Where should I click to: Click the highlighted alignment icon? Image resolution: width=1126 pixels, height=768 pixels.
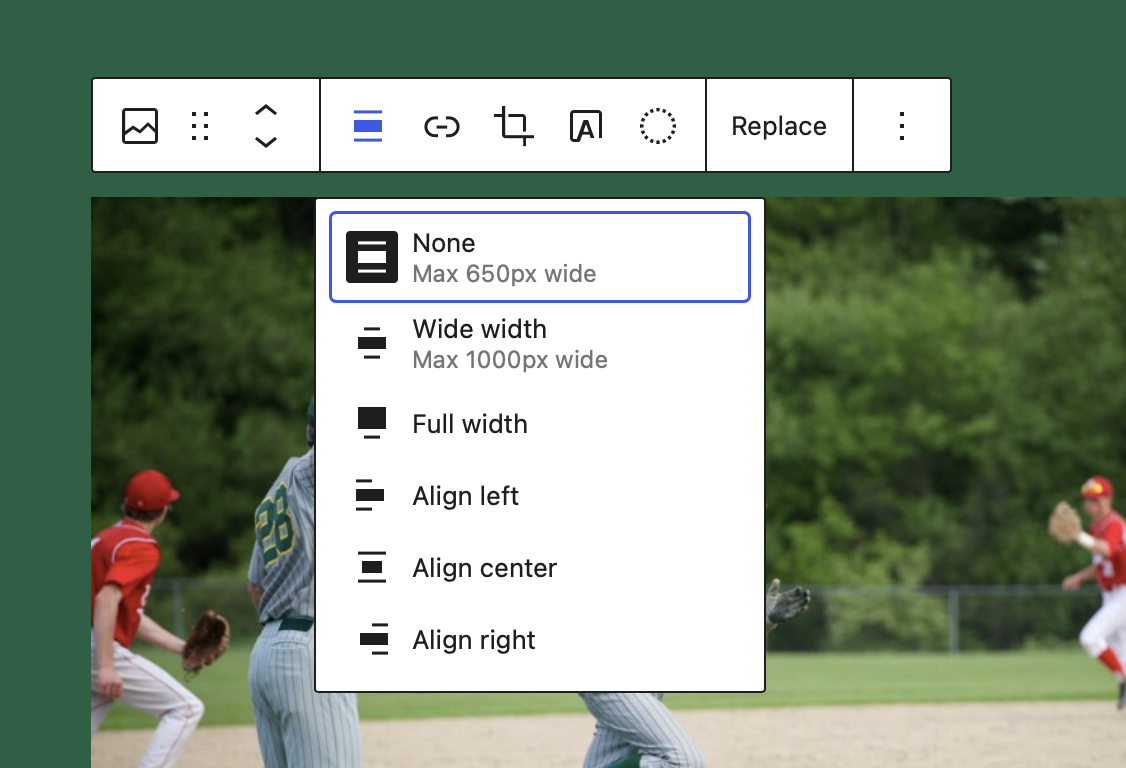tap(369, 125)
